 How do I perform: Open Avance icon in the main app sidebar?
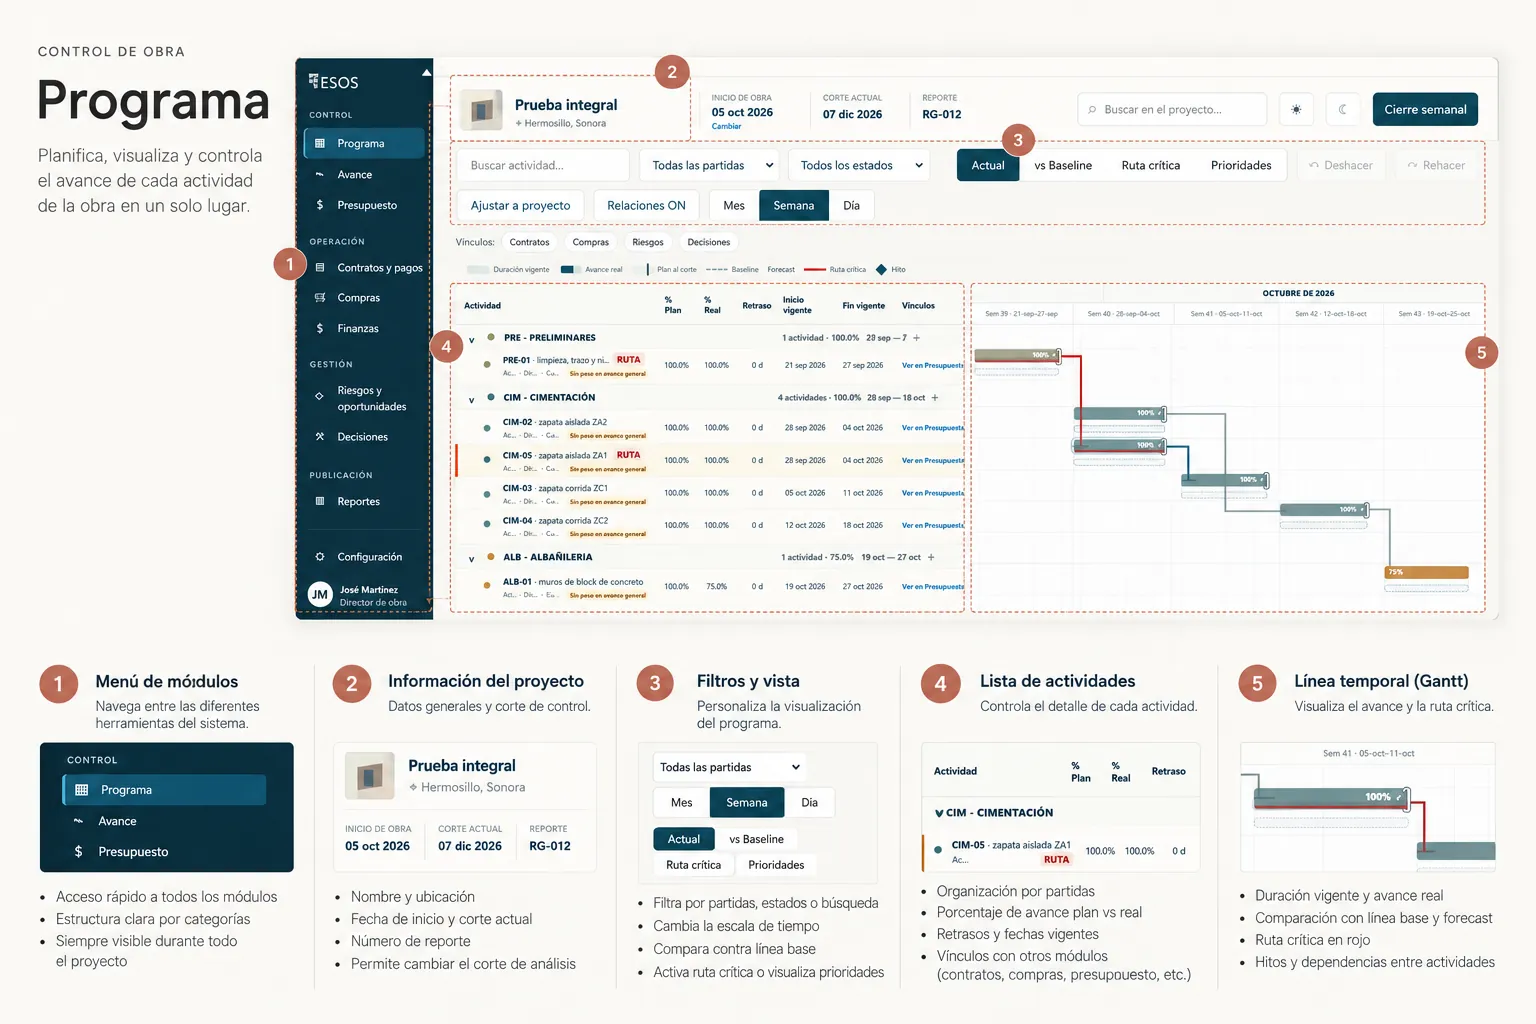pos(320,174)
